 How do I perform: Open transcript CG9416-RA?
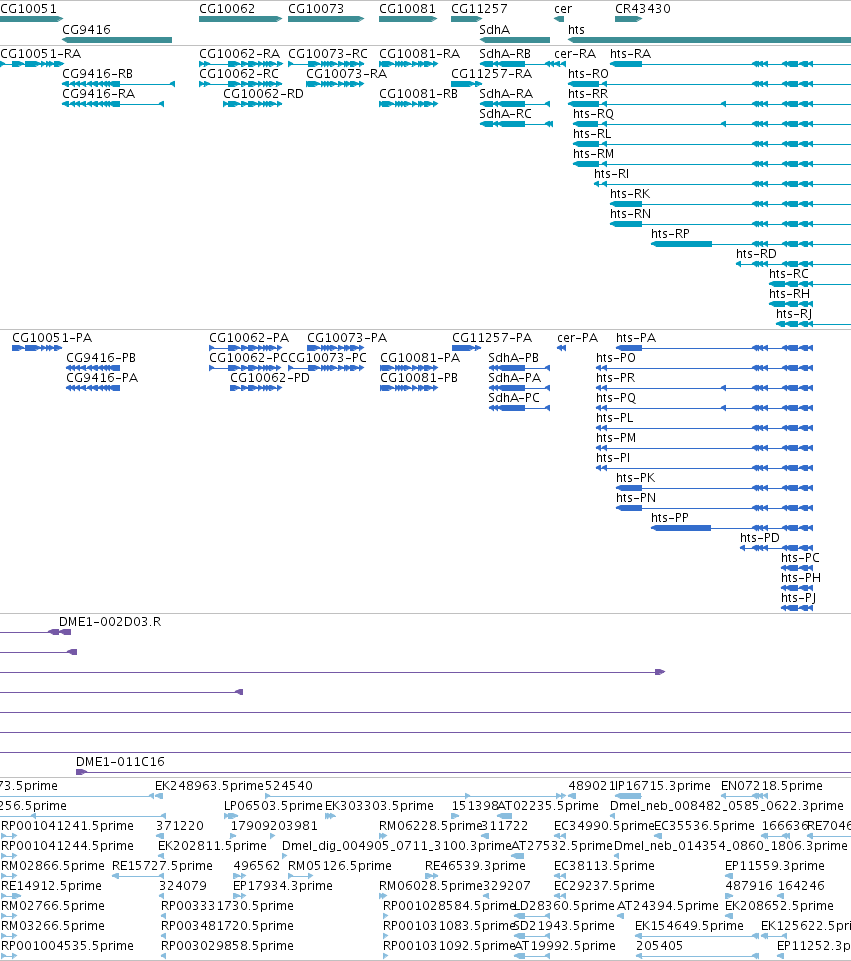tap(113, 104)
